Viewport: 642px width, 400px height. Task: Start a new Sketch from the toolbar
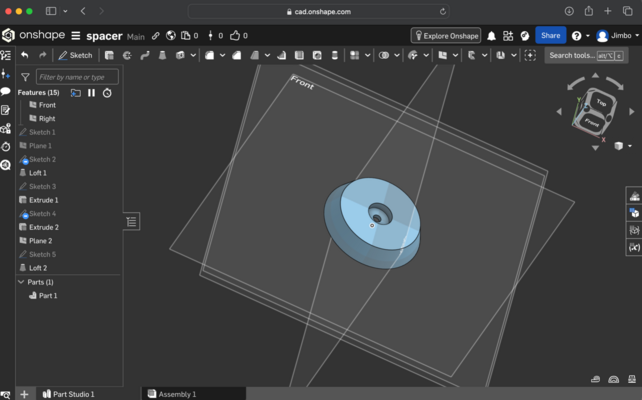point(75,55)
